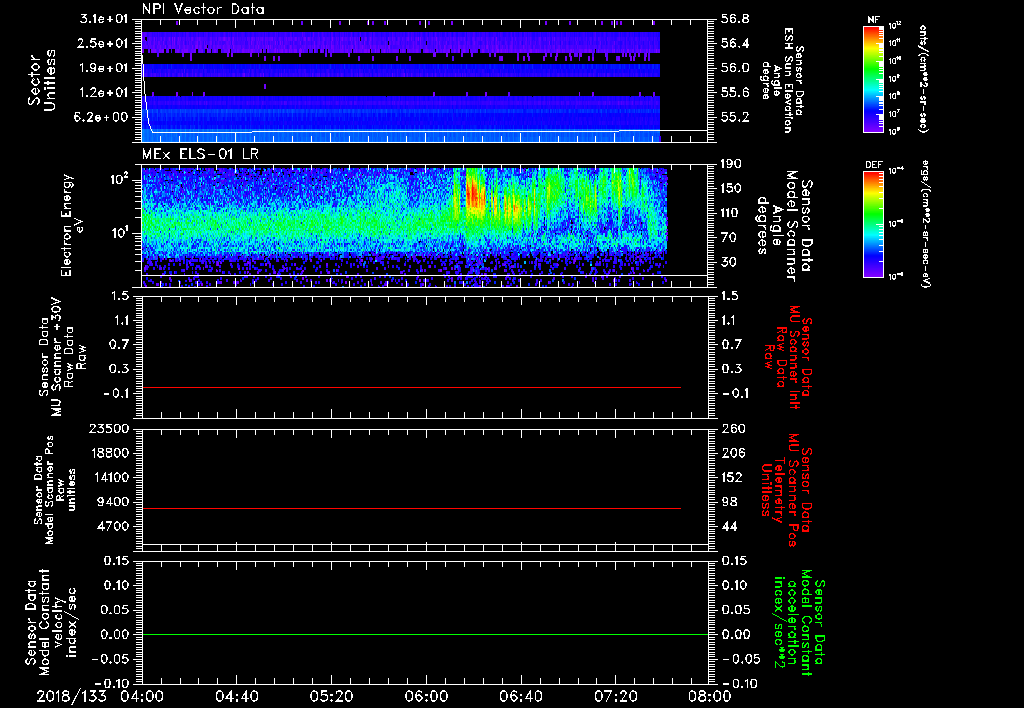This screenshot has width=1024, height=708.
Task: Click the NPI Vector Data title
Action: (x=203, y=9)
